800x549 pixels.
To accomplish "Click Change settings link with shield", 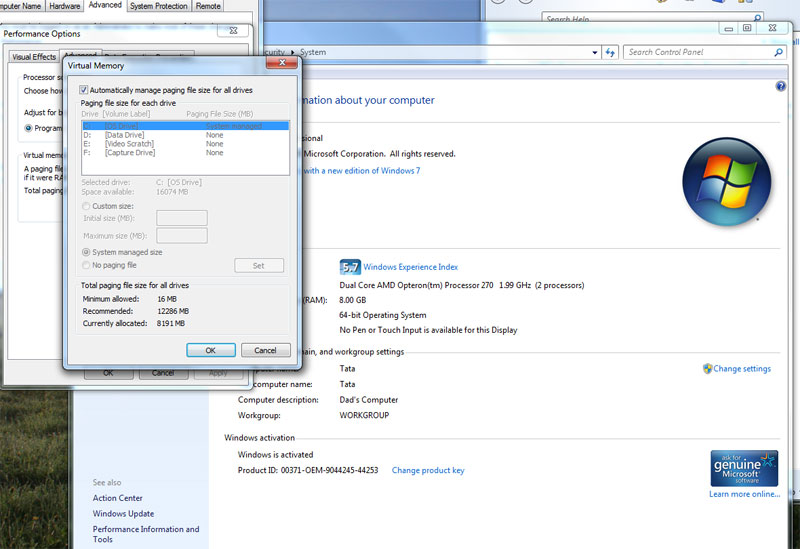I will tap(742, 368).
